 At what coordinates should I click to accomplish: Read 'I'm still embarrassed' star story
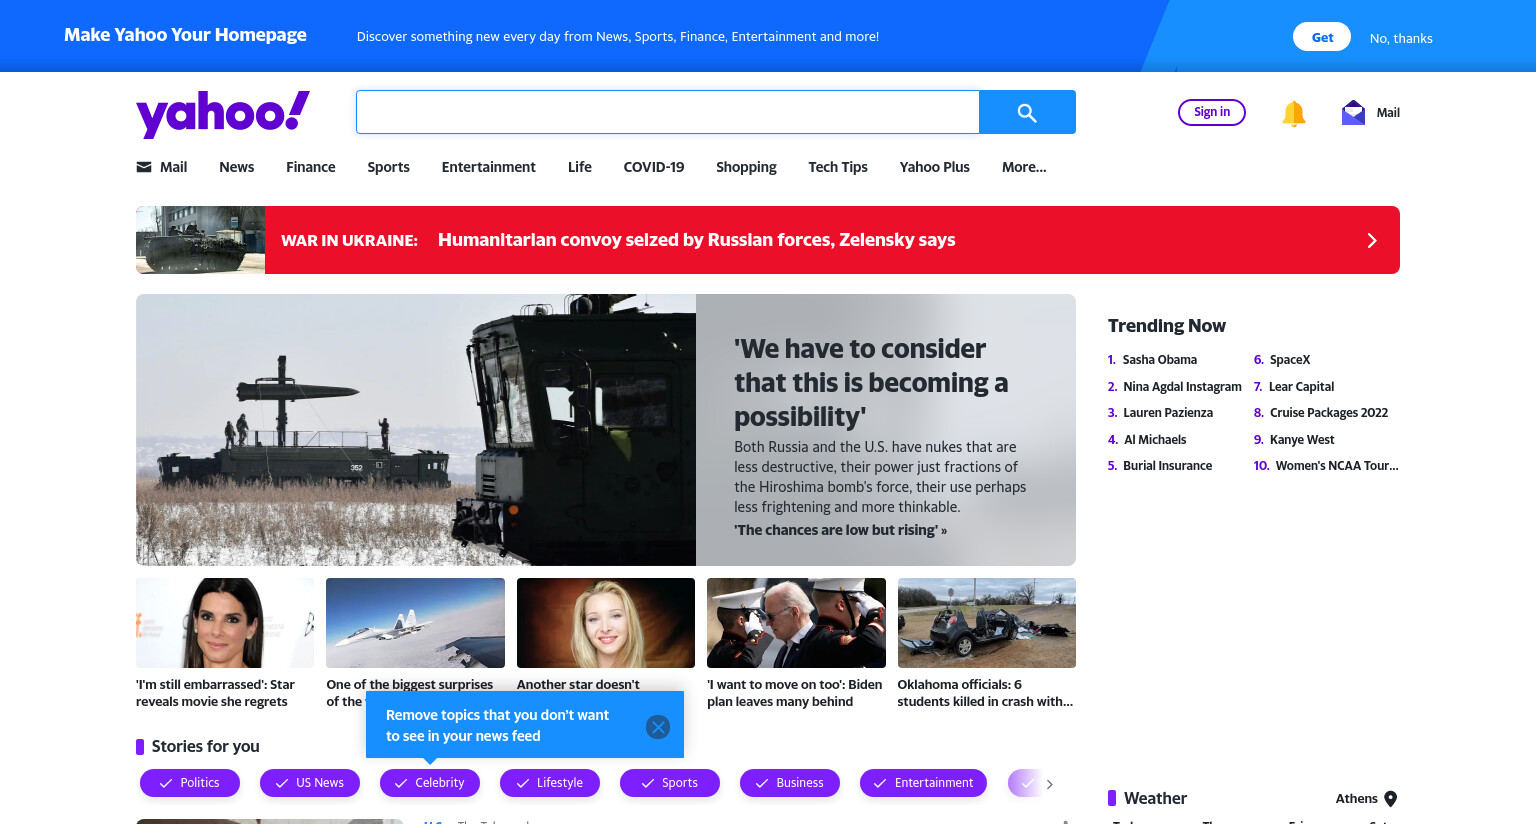click(216, 693)
